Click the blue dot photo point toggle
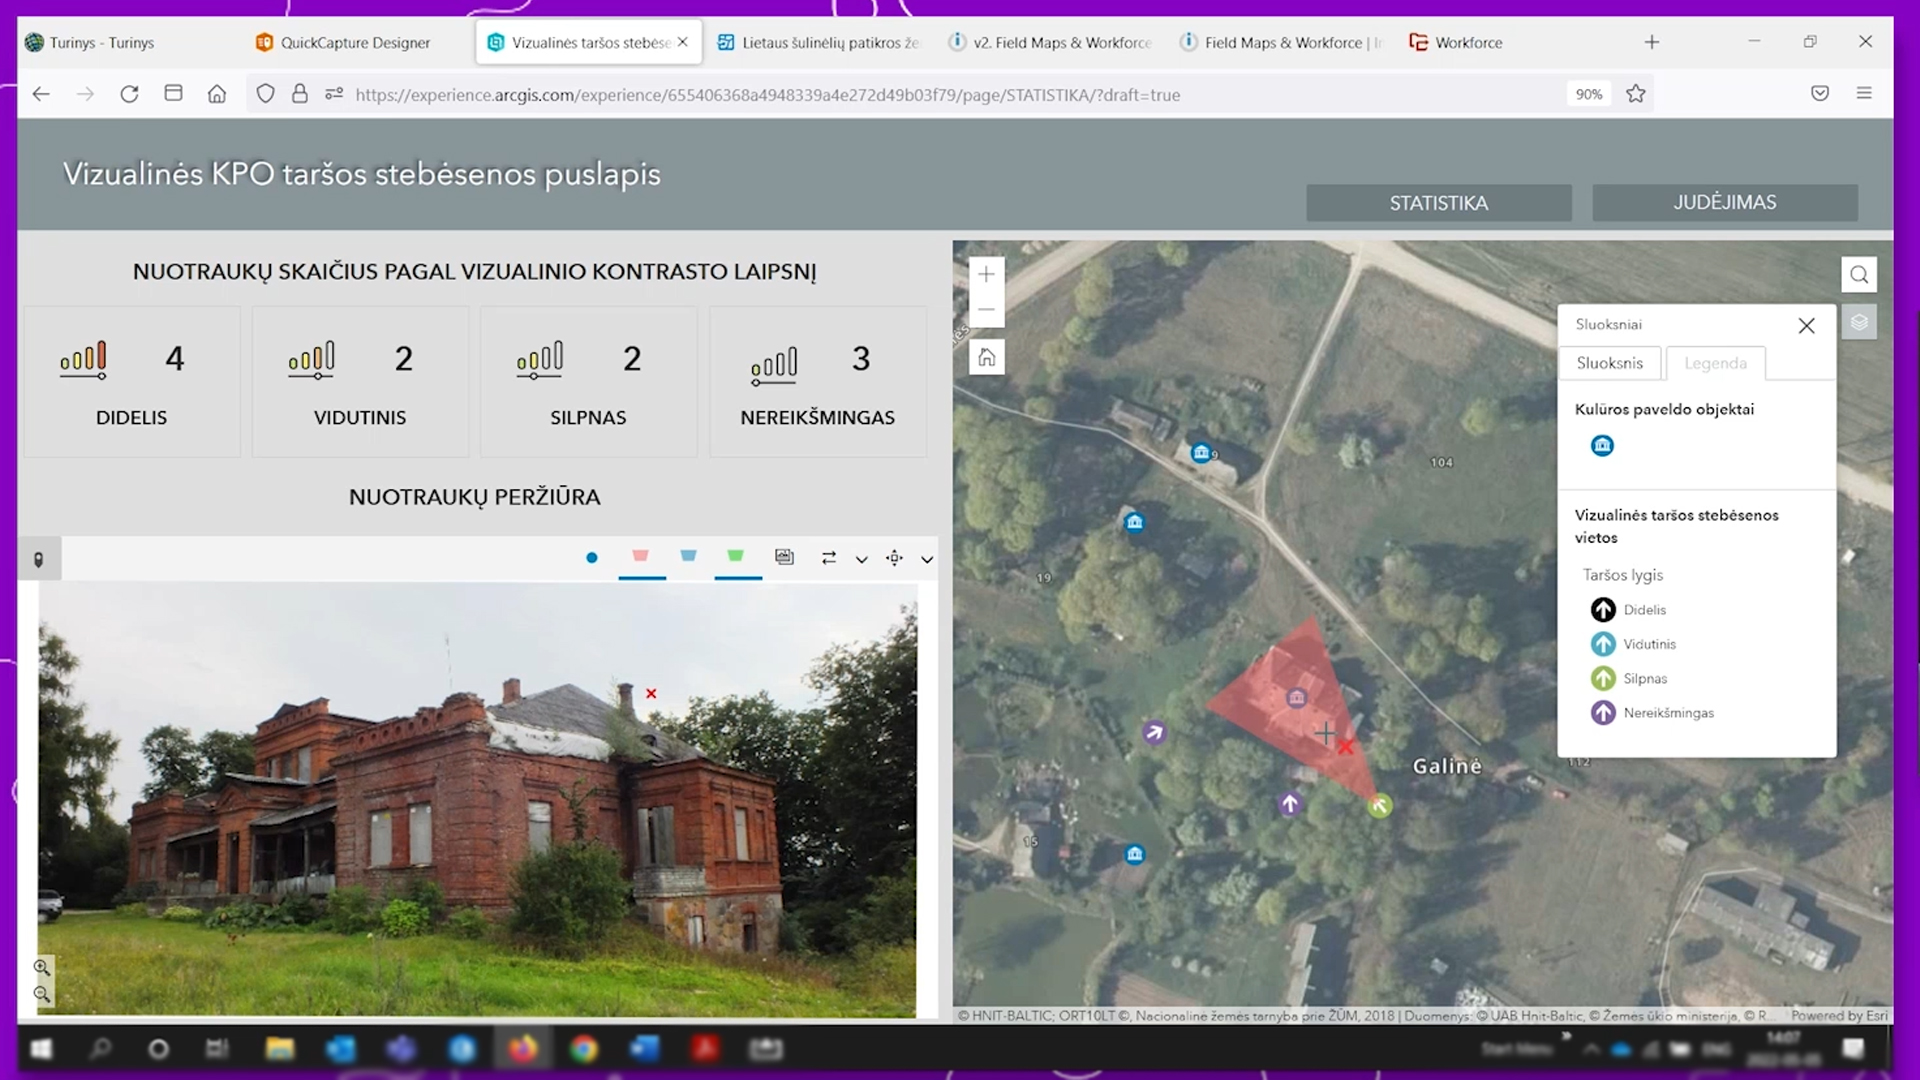 point(592,558)
